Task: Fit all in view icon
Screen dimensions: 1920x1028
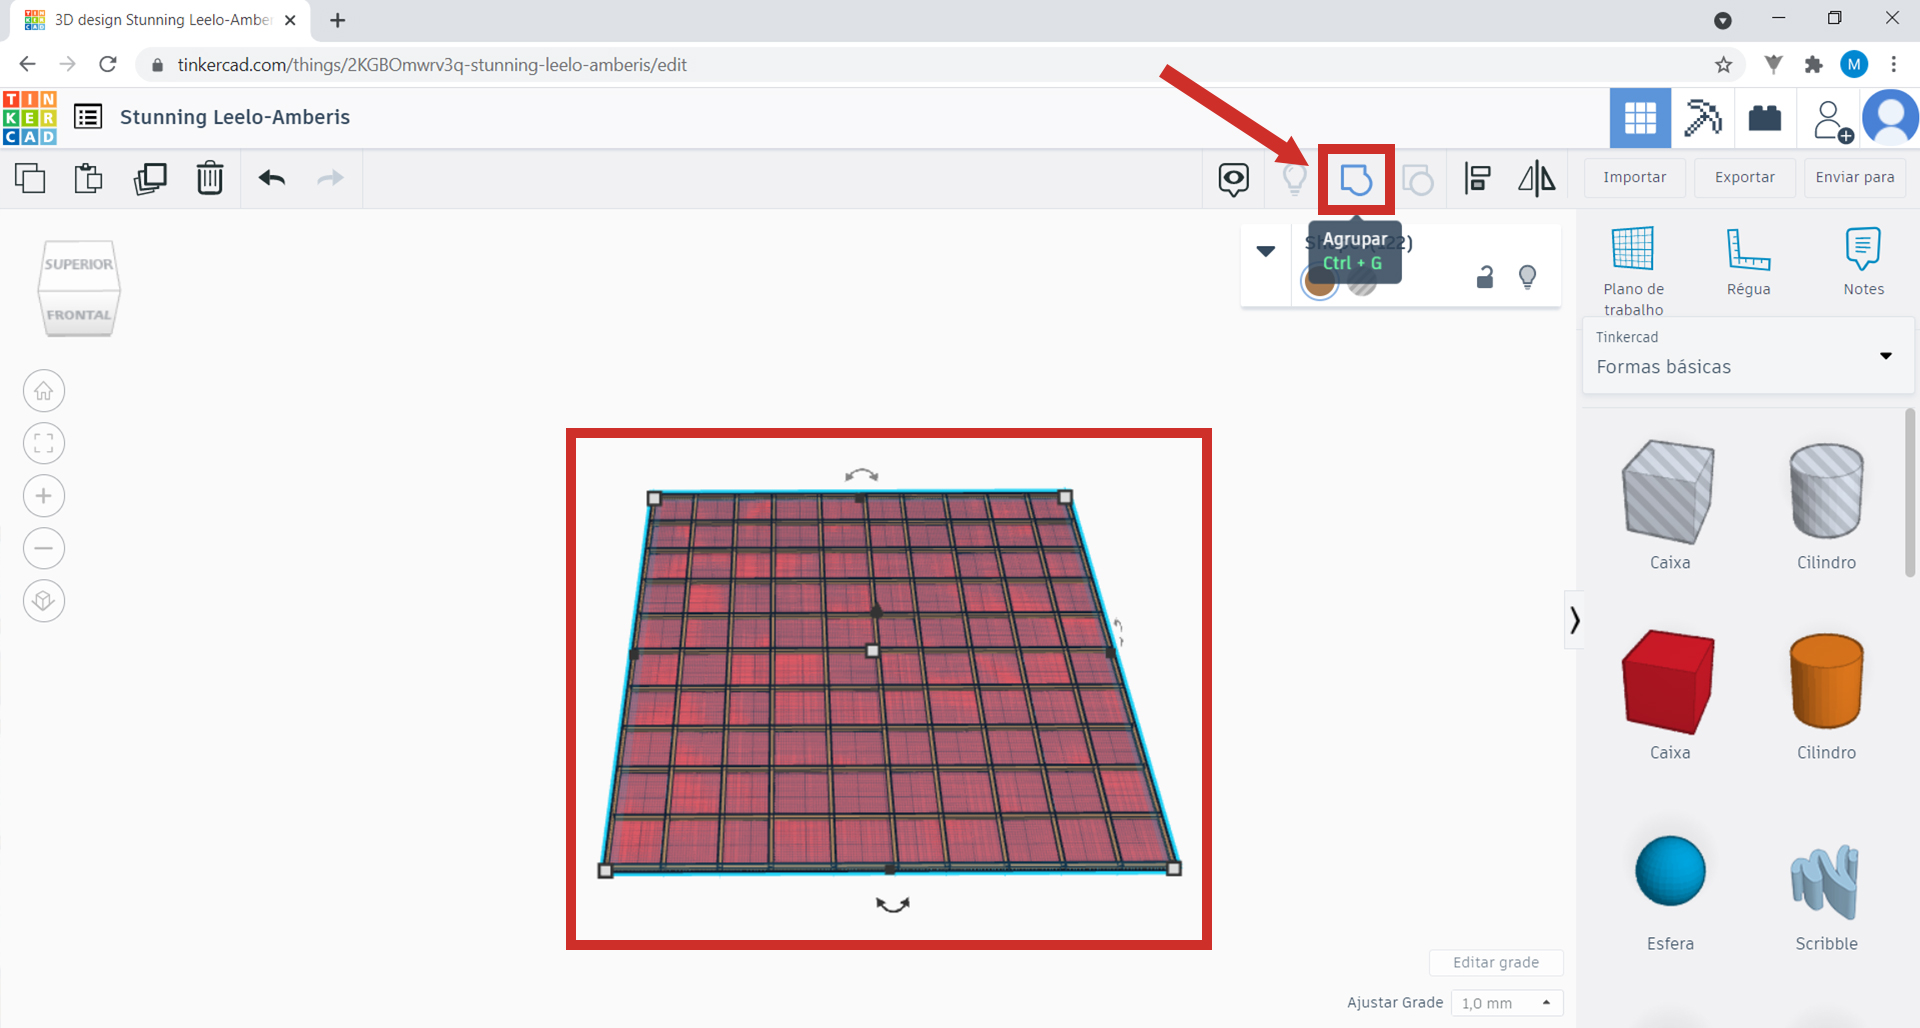Action: [44, 443]
